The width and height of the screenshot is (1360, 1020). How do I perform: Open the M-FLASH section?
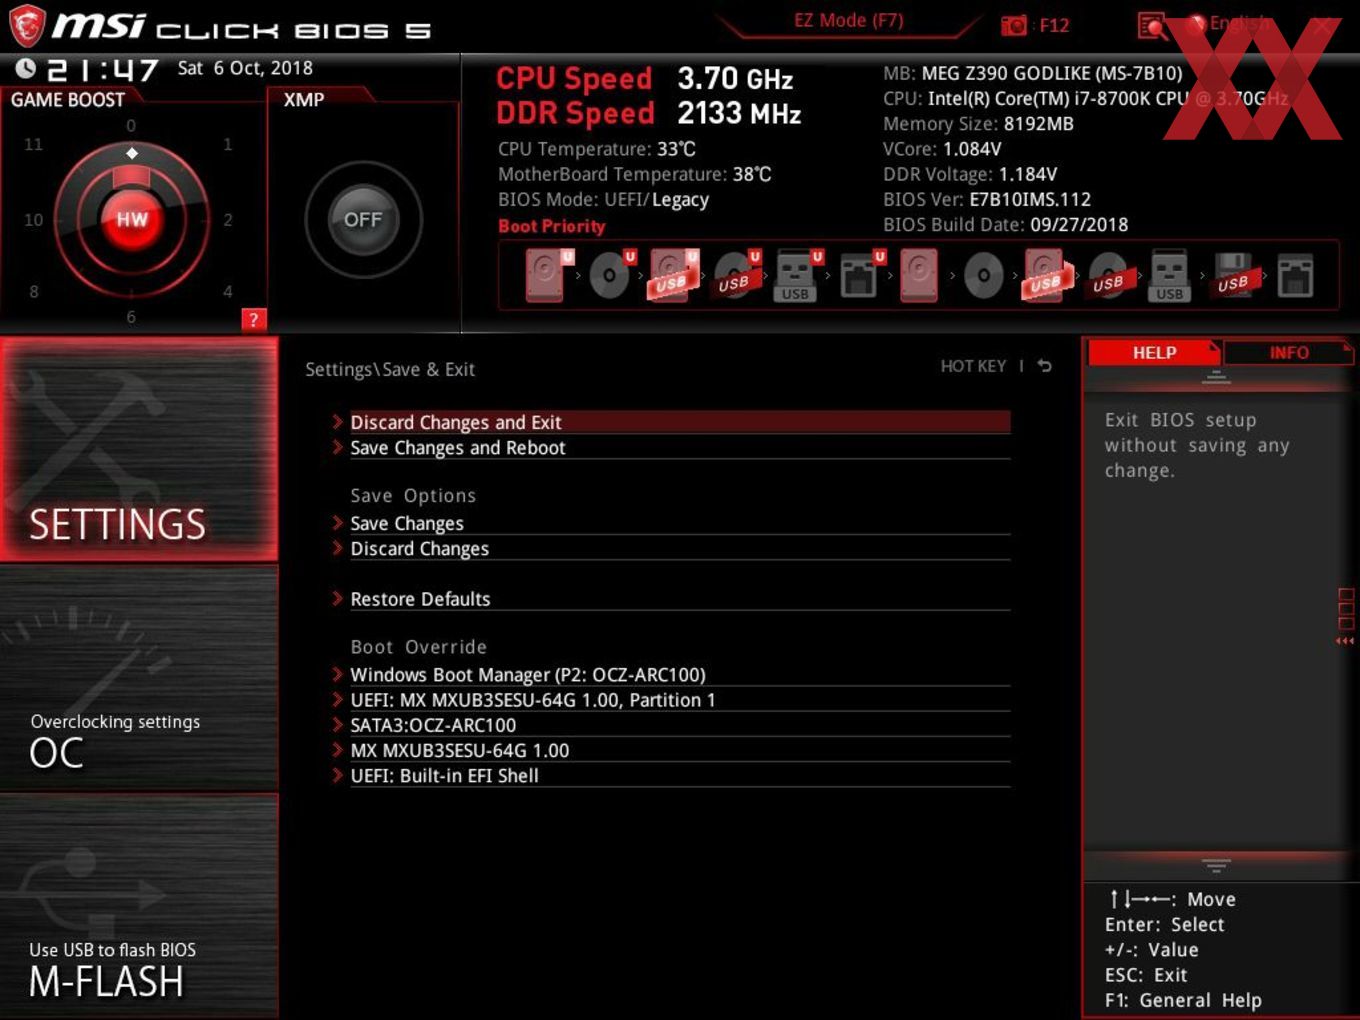tap(139, 906)
